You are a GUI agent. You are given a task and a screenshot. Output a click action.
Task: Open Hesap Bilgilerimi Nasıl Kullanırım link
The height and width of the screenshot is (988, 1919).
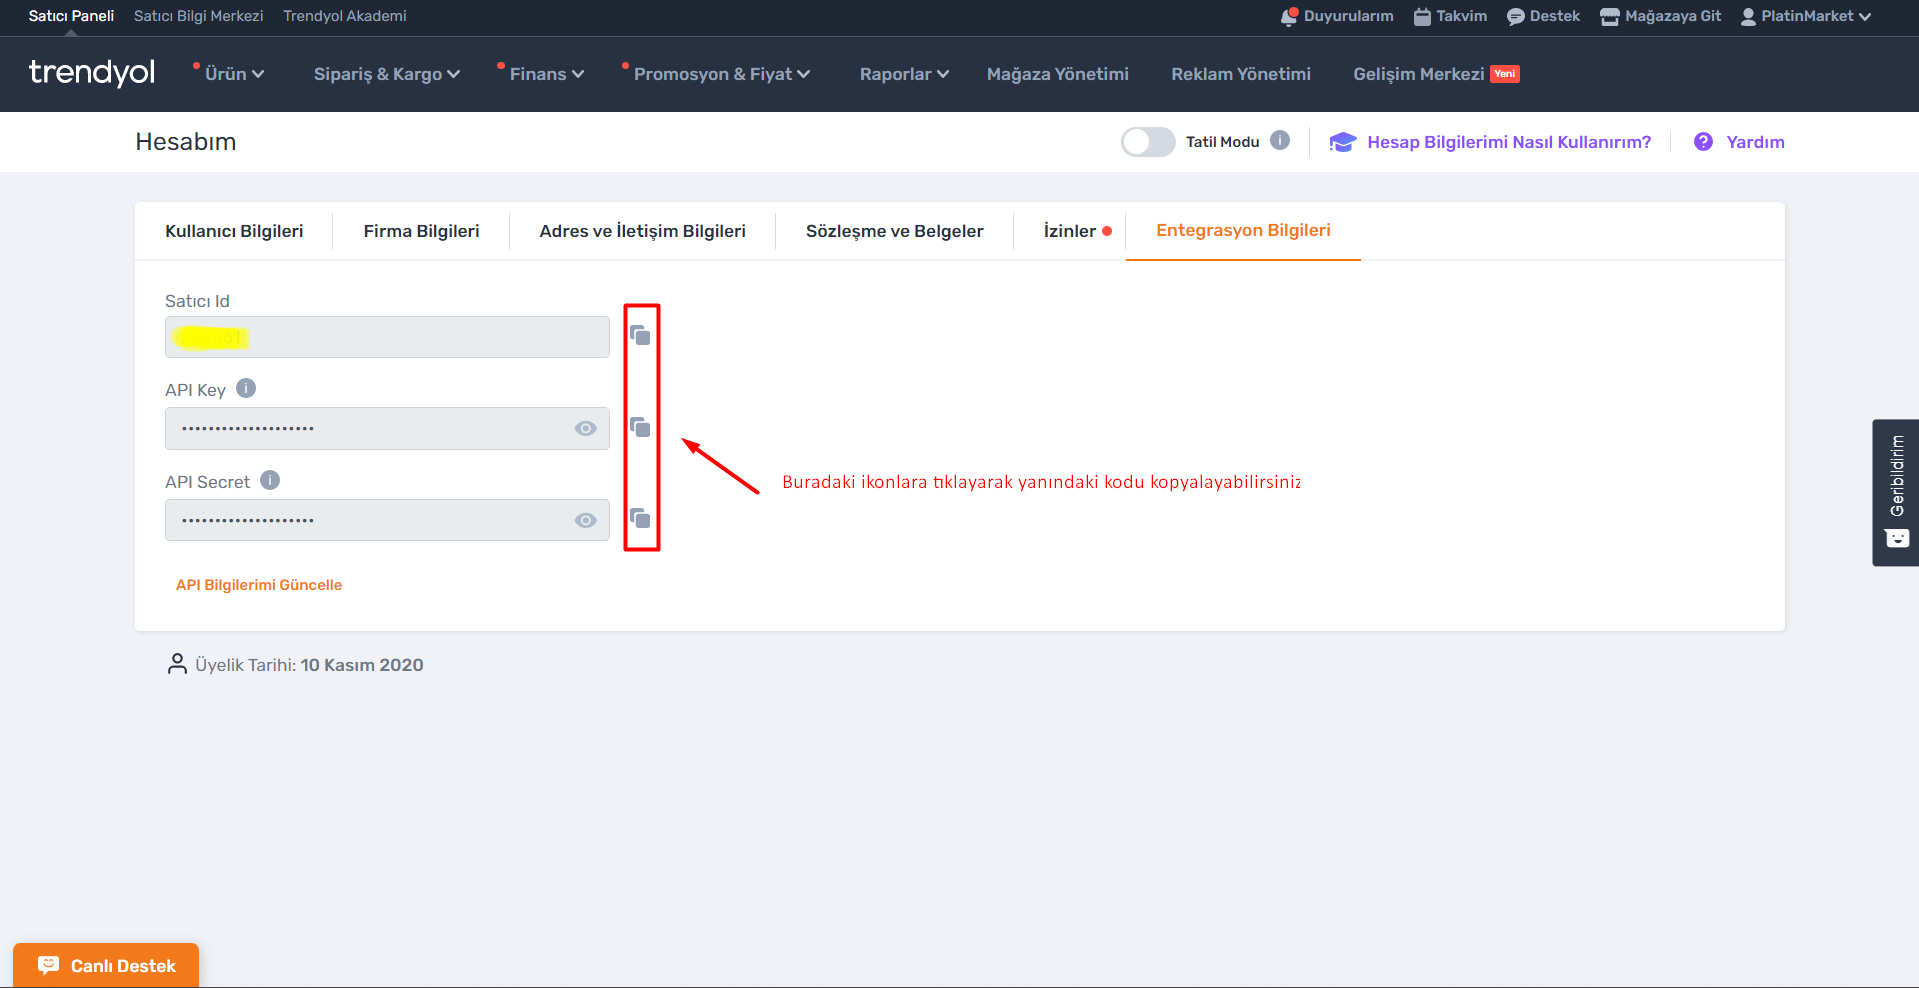tap(1491, 142)
